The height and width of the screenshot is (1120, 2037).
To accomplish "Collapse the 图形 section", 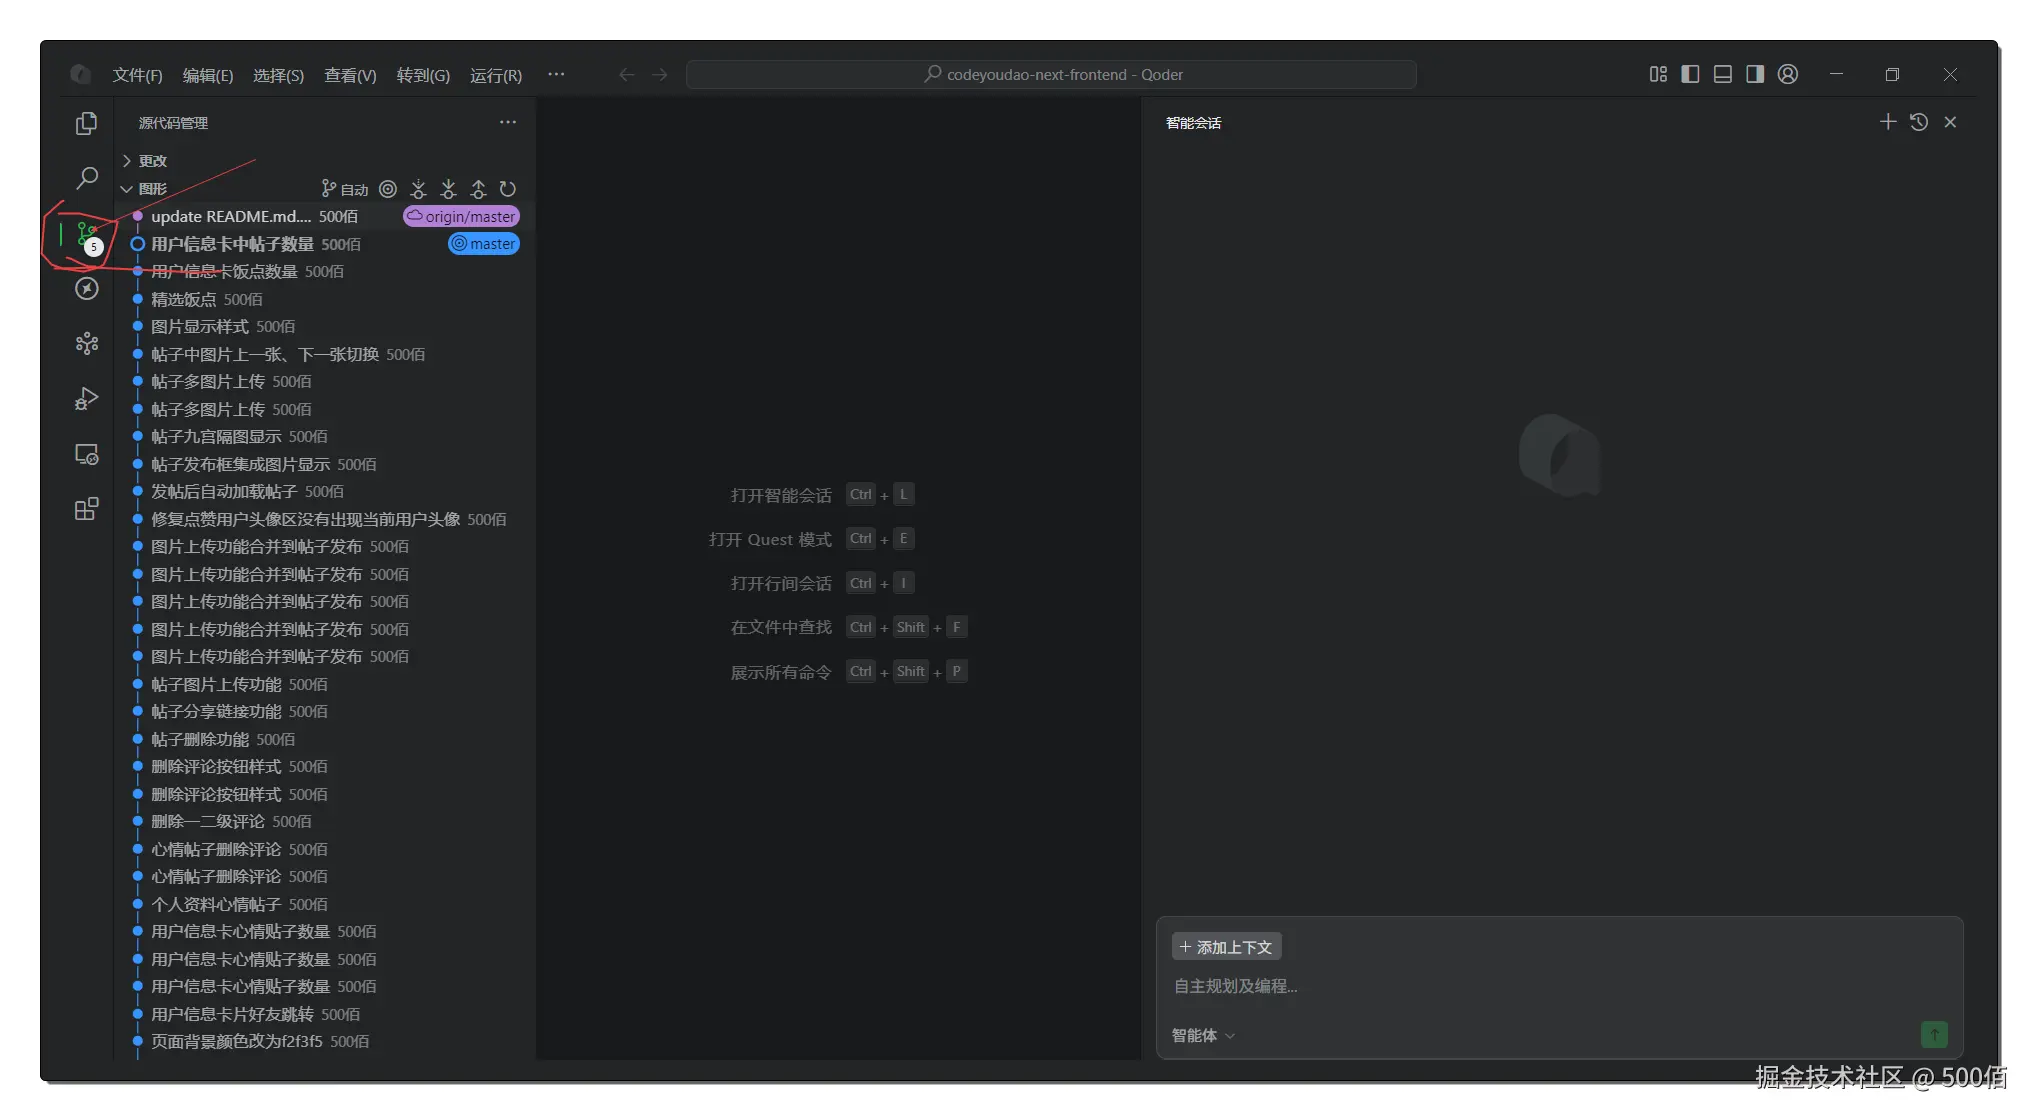I will coord(152,189).
